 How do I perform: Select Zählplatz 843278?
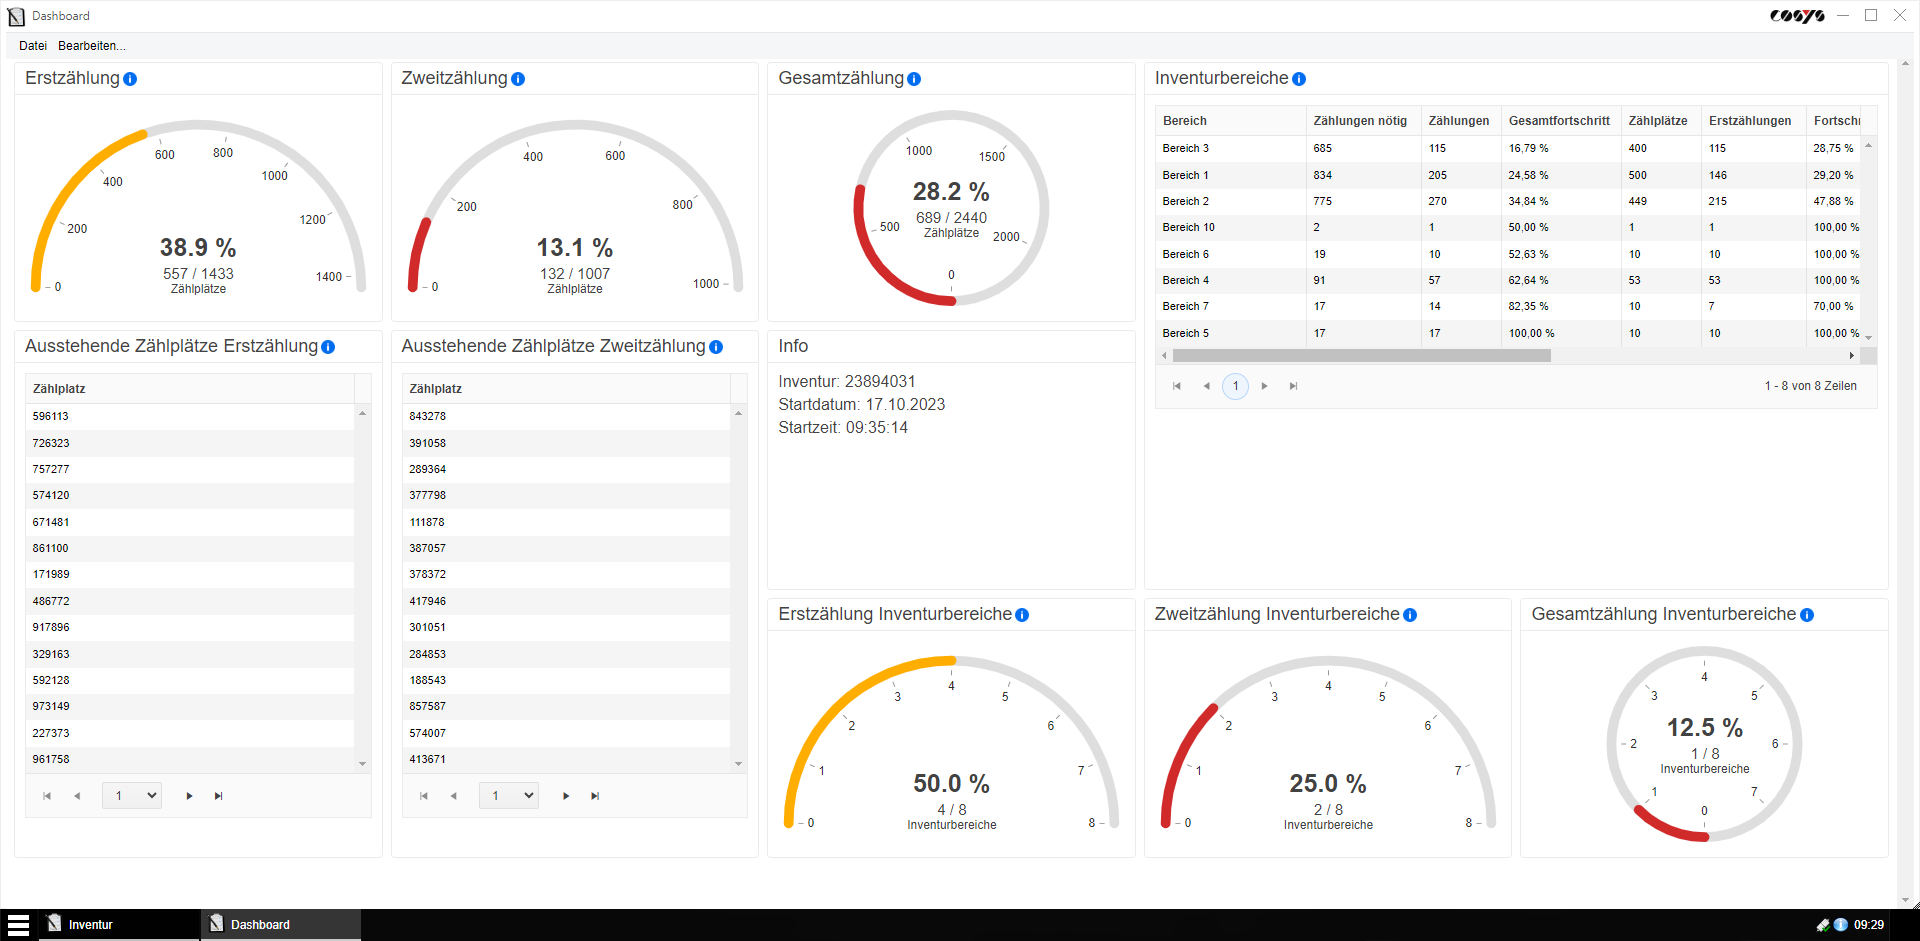566,417
